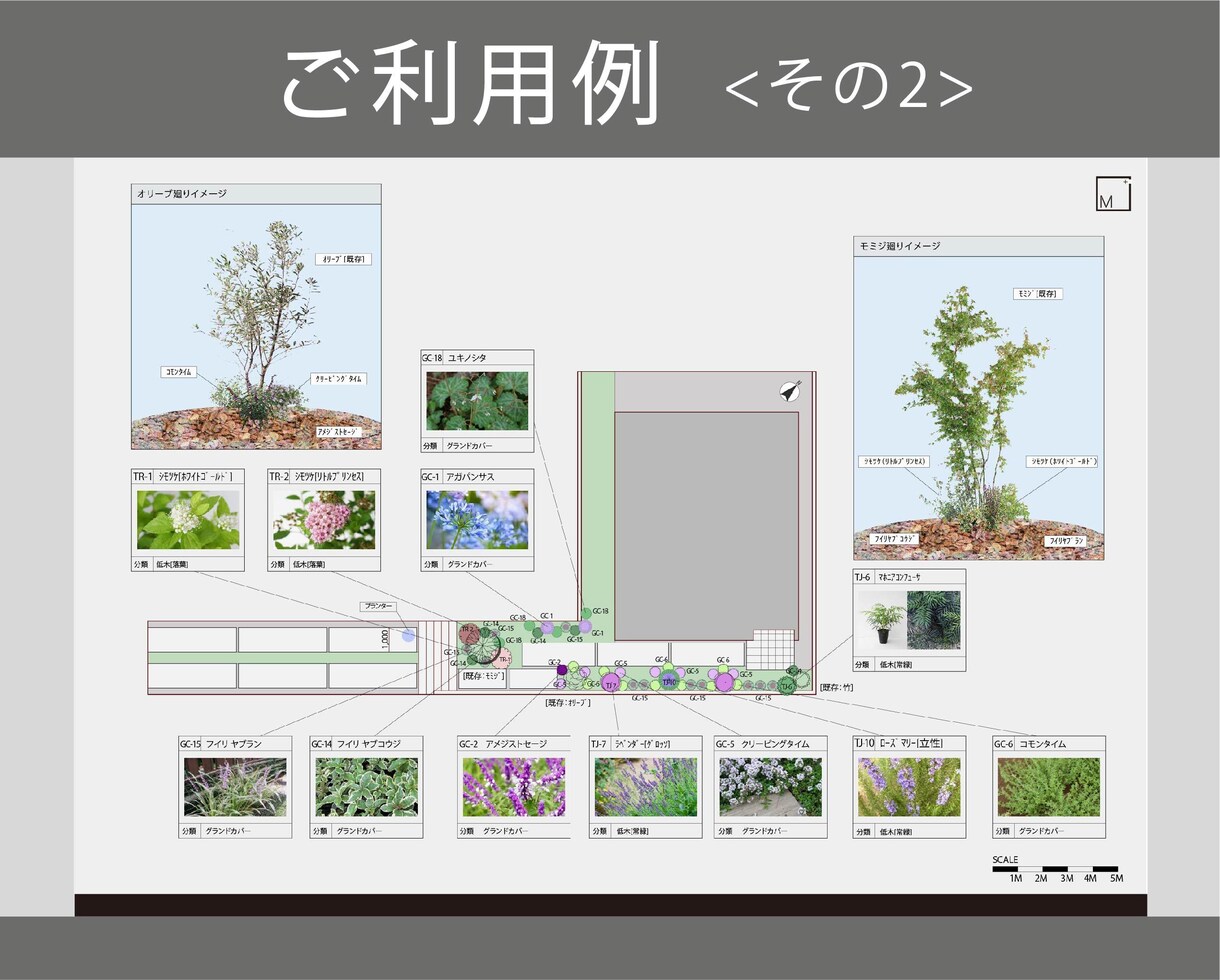This screenshot has height=980, width=1220.
Task: Click the オリーブ[既存] callout label
Action: pyautogui.click(x=344, y=259)
